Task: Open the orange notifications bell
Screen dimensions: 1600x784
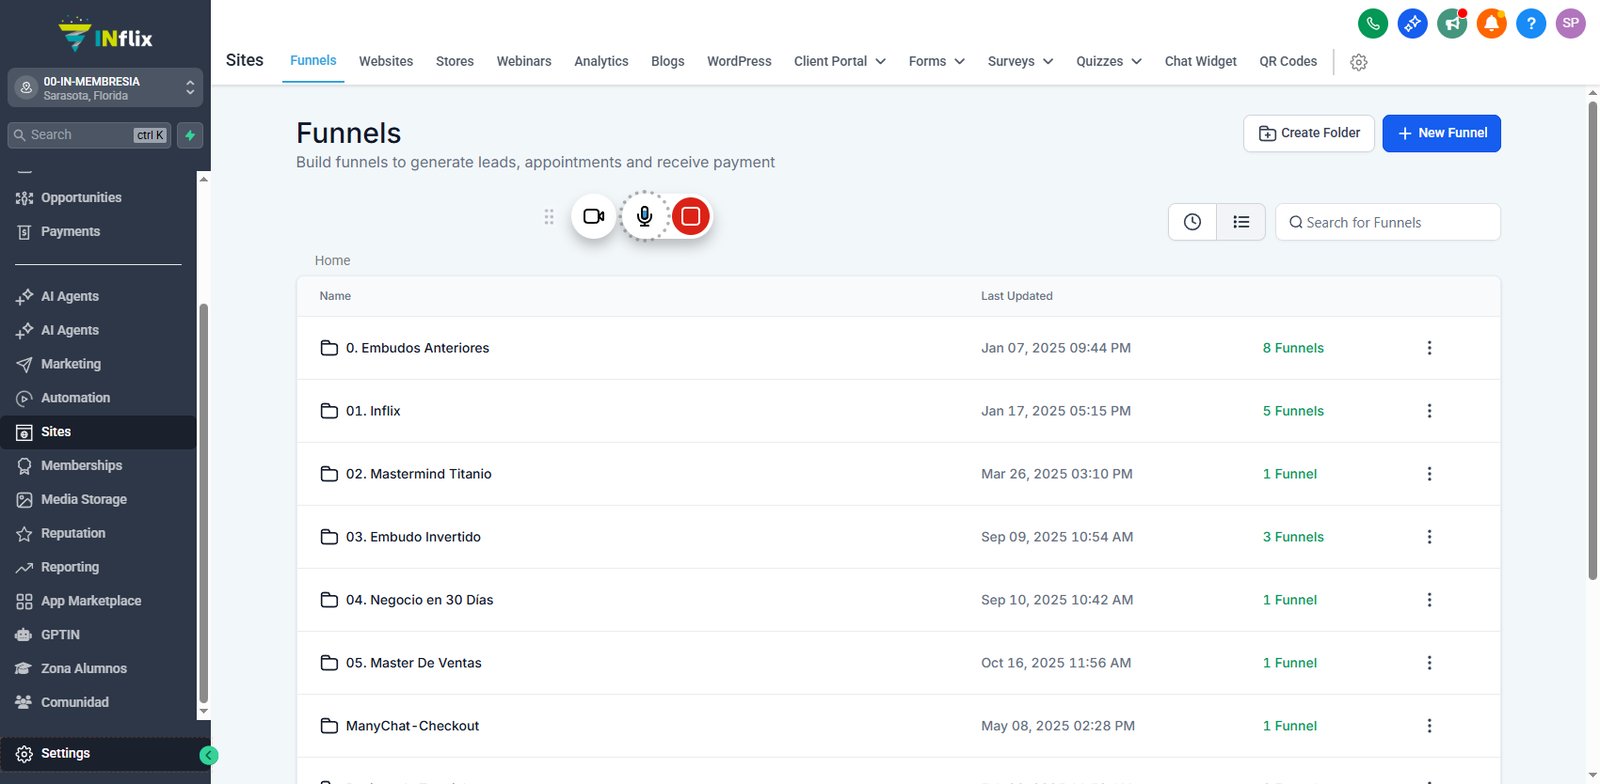Action: pos(1491,23)
